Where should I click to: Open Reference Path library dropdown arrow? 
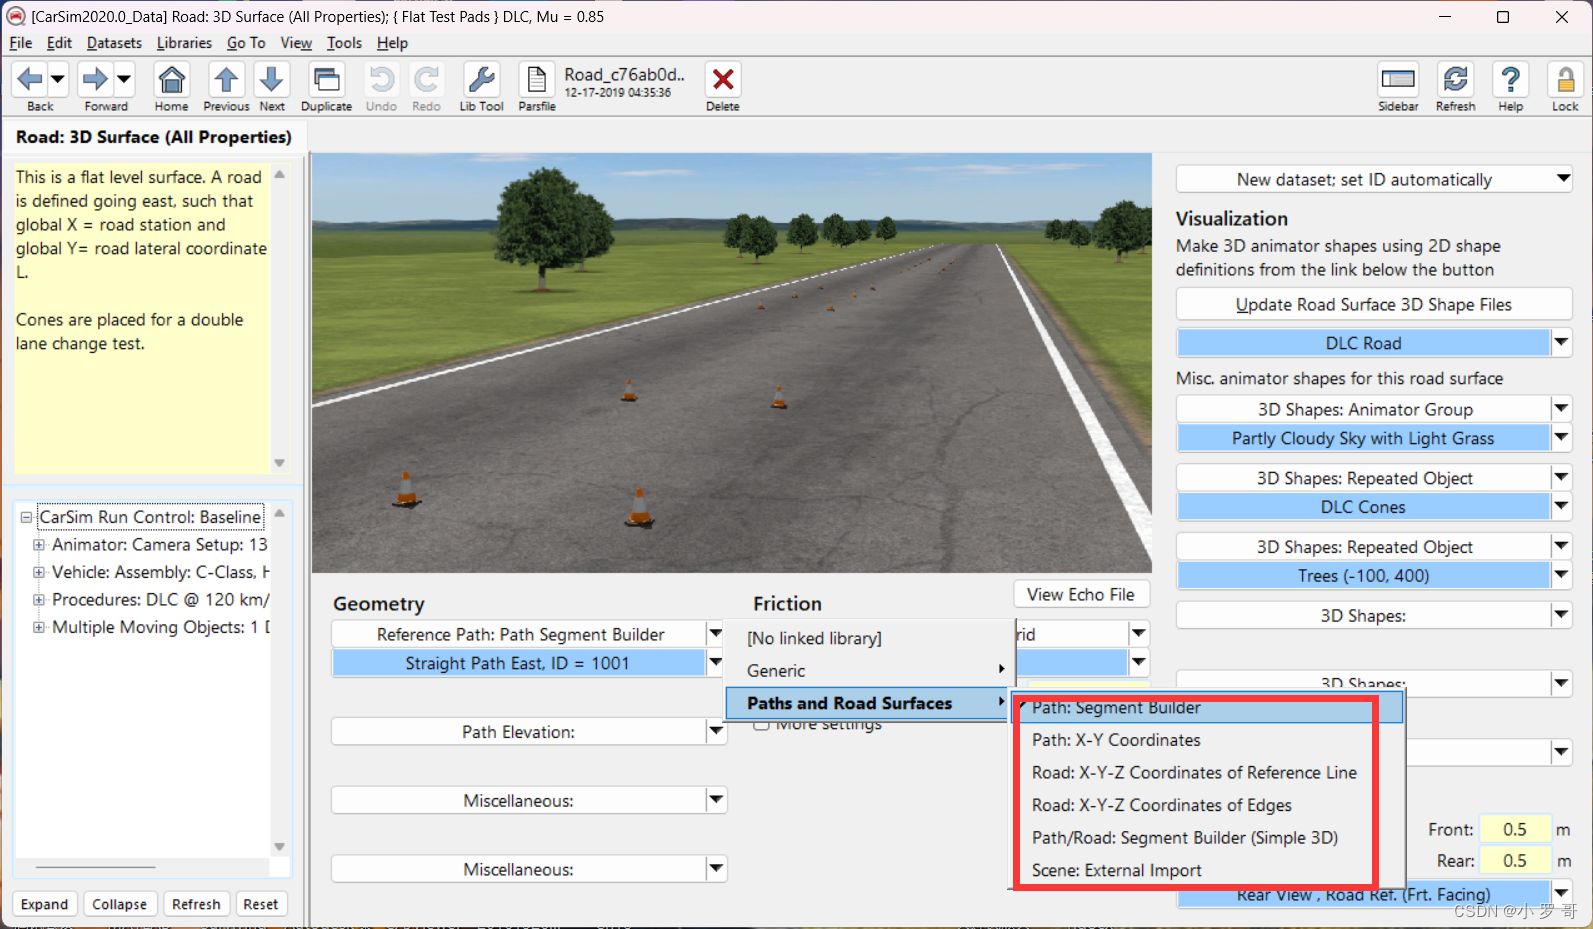[716, 634]
